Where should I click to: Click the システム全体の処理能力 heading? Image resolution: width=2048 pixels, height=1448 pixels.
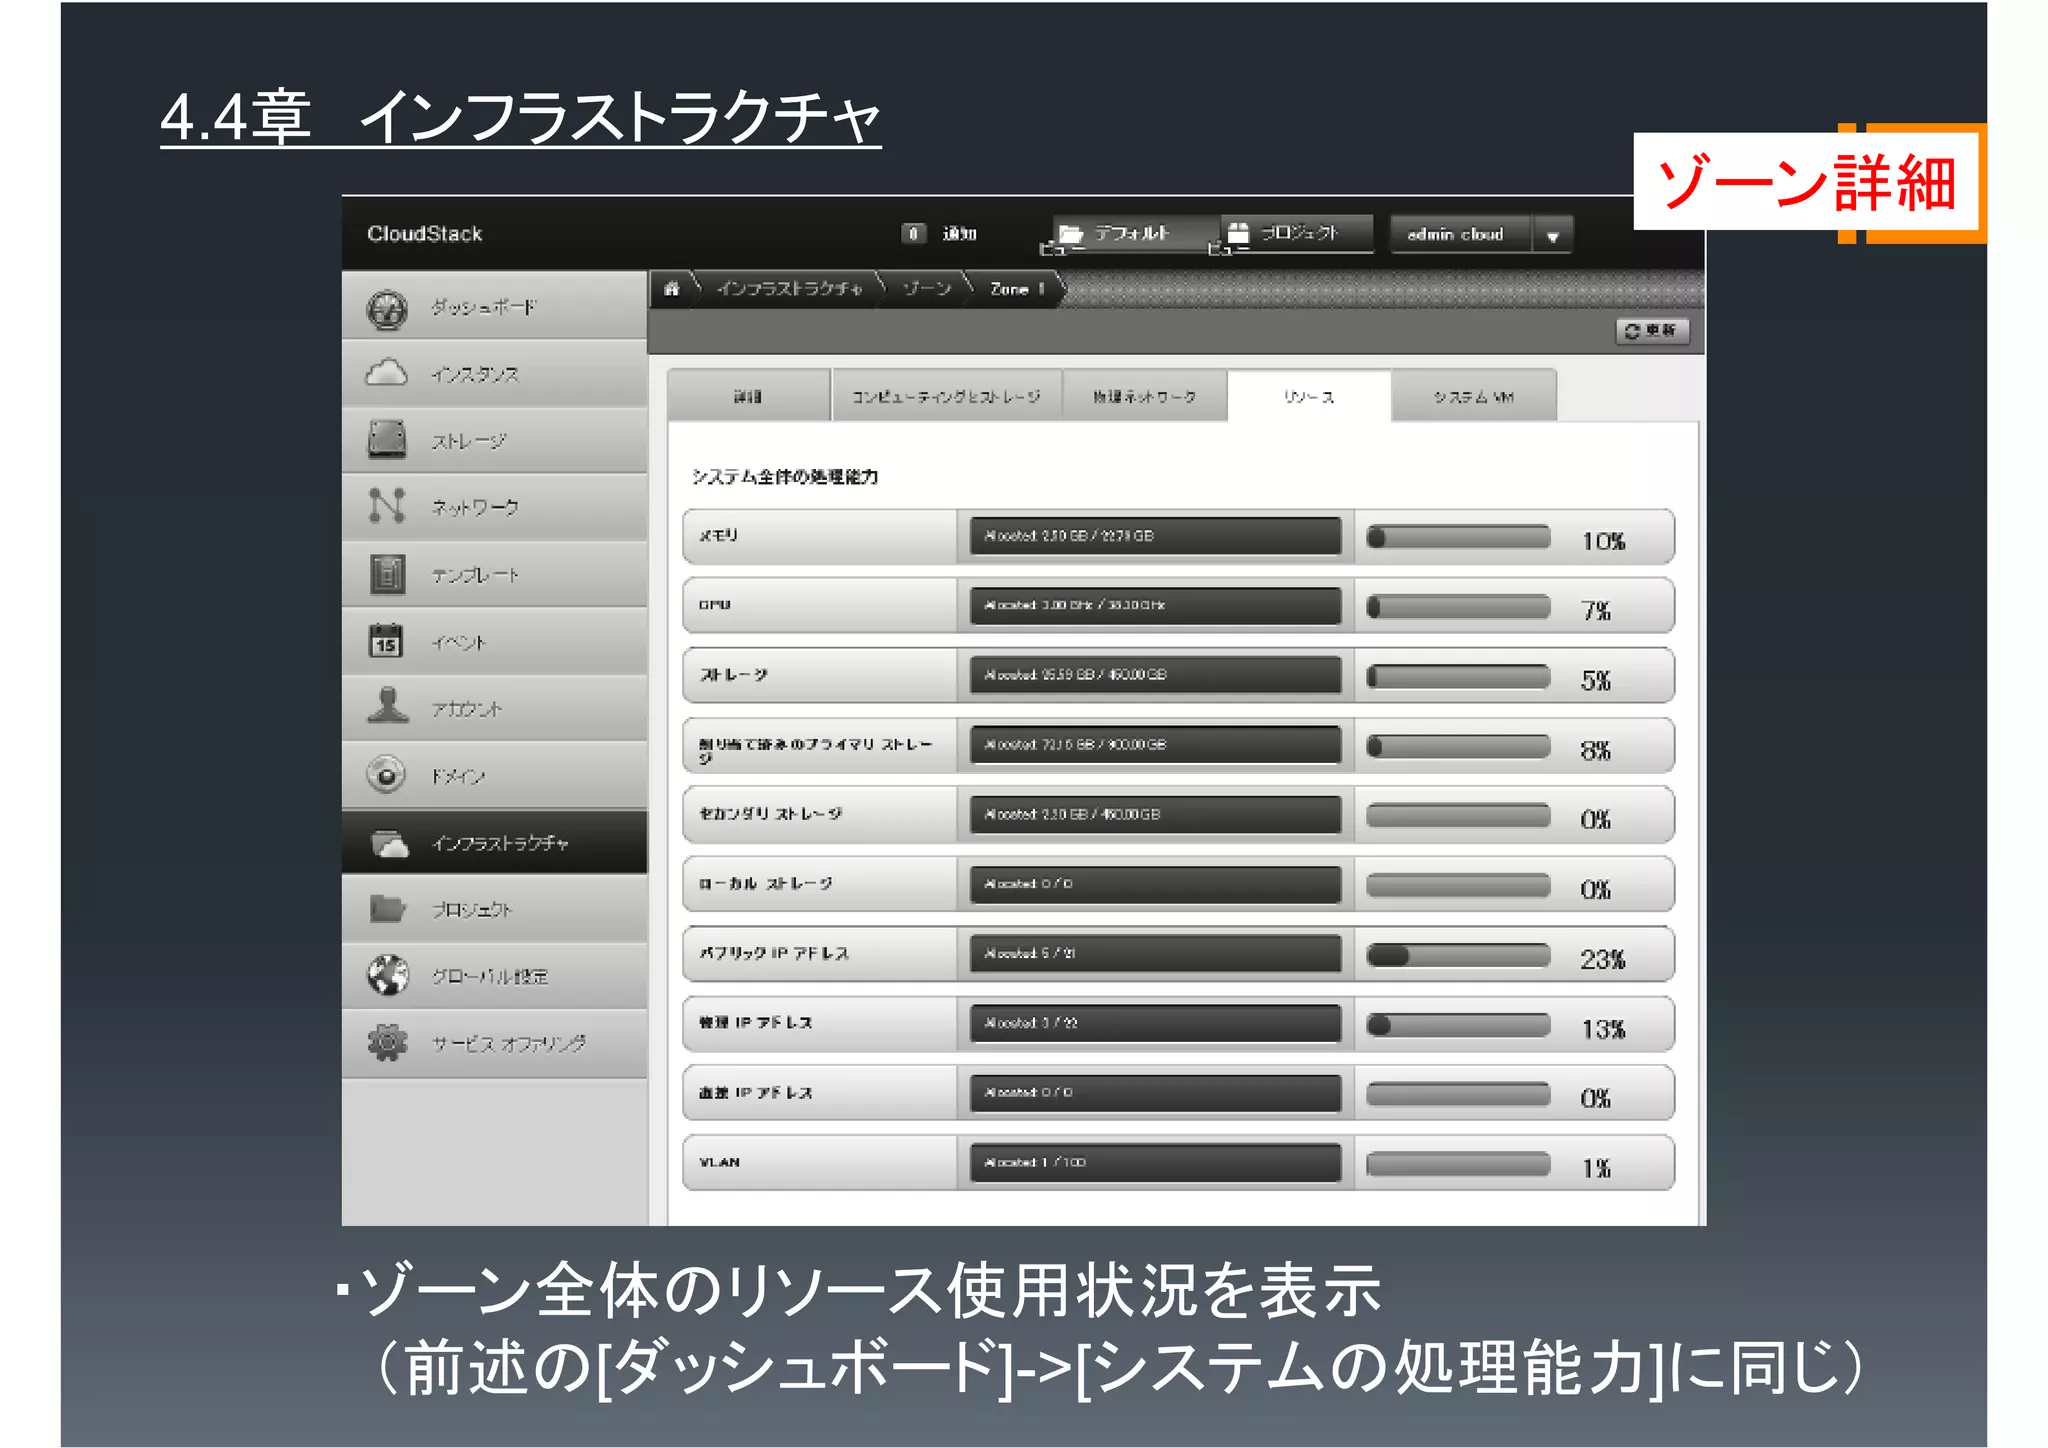pos(785,477)
